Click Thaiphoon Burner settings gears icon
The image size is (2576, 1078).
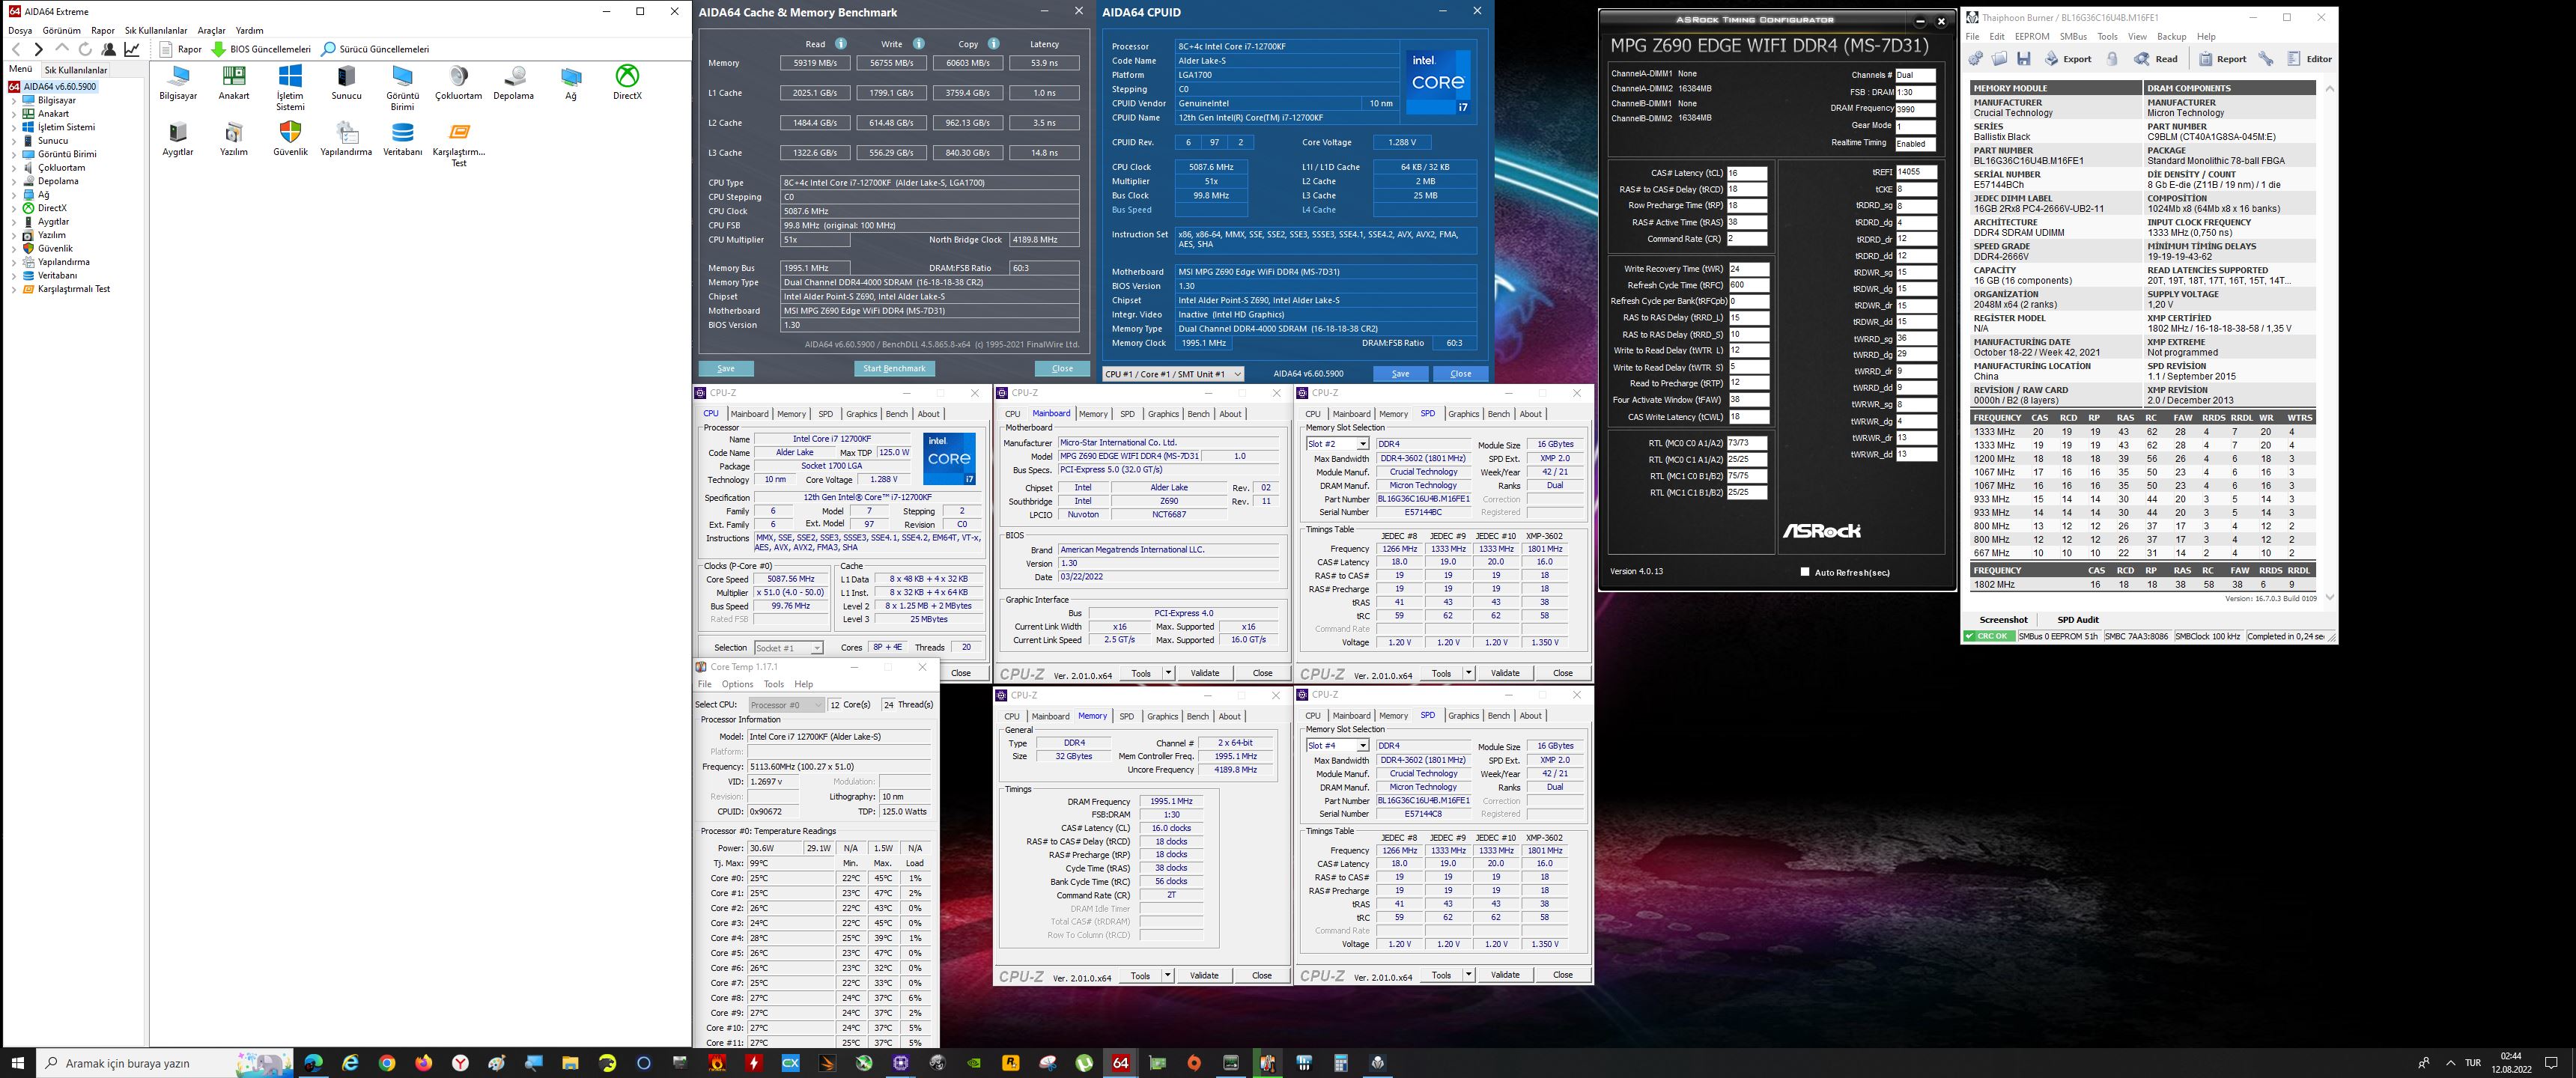click(1976, 59)
